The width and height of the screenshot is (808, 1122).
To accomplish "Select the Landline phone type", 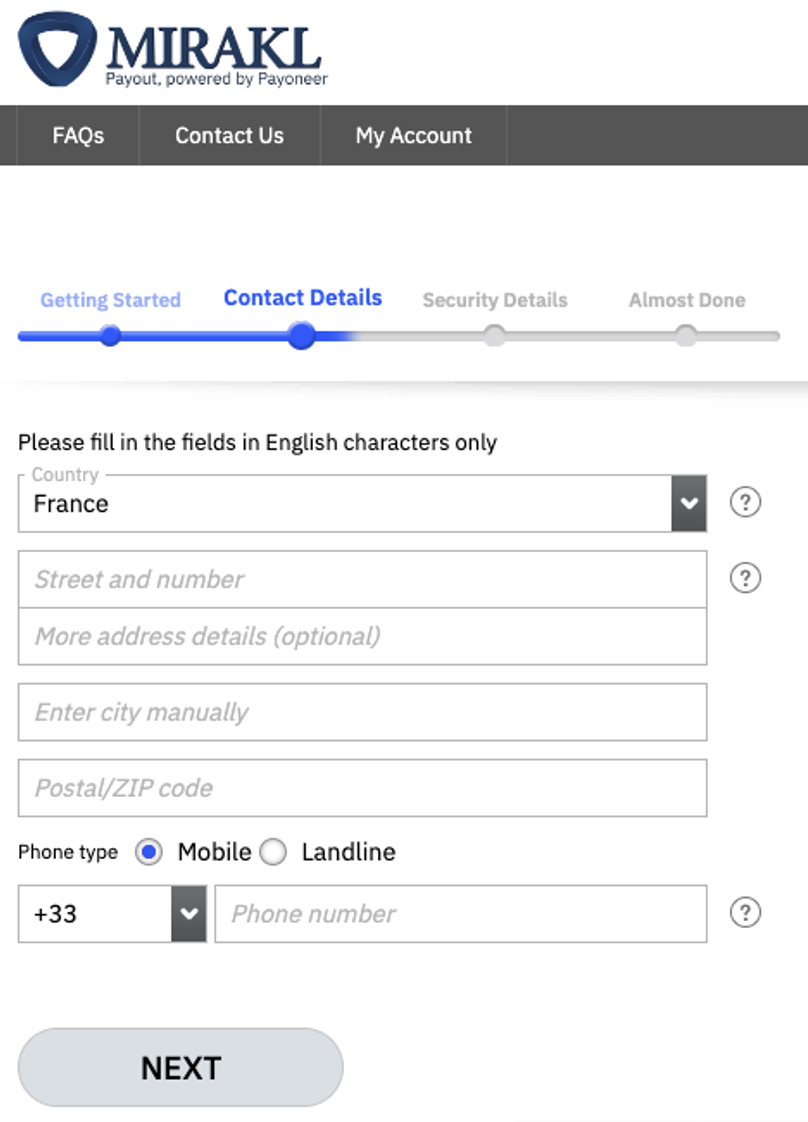I will [273, 852].
